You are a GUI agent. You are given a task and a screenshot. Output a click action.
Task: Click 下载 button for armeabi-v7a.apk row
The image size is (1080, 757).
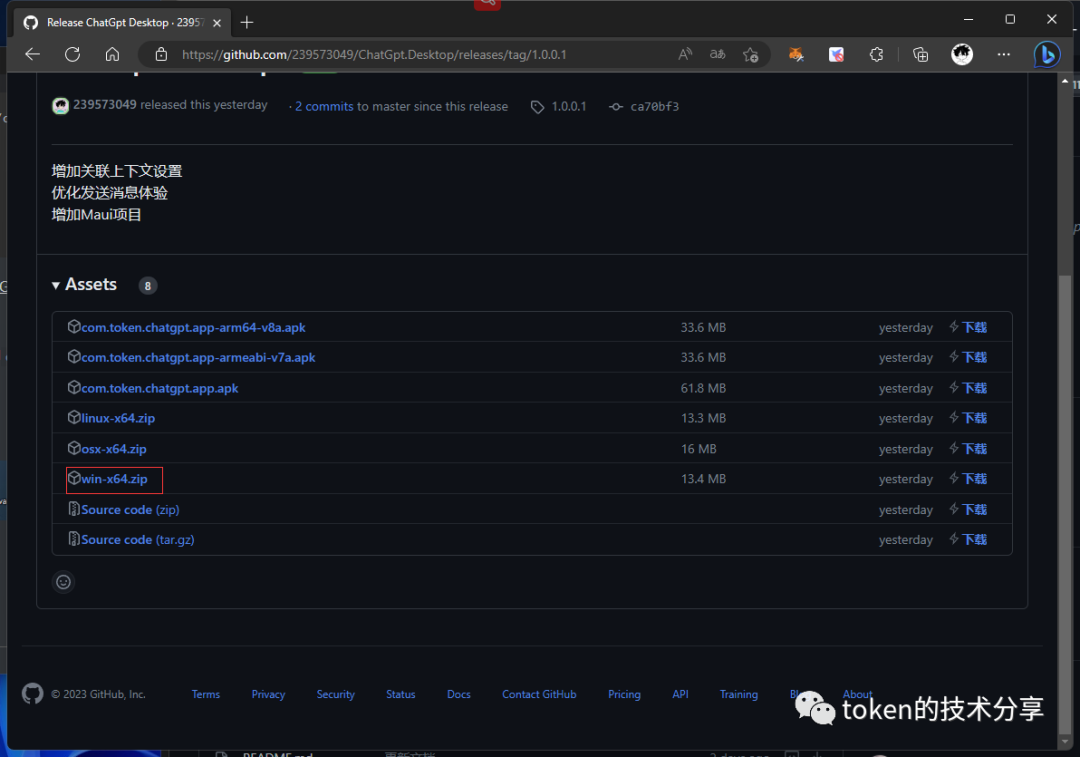pyautogui.click(x=968, y=357)
